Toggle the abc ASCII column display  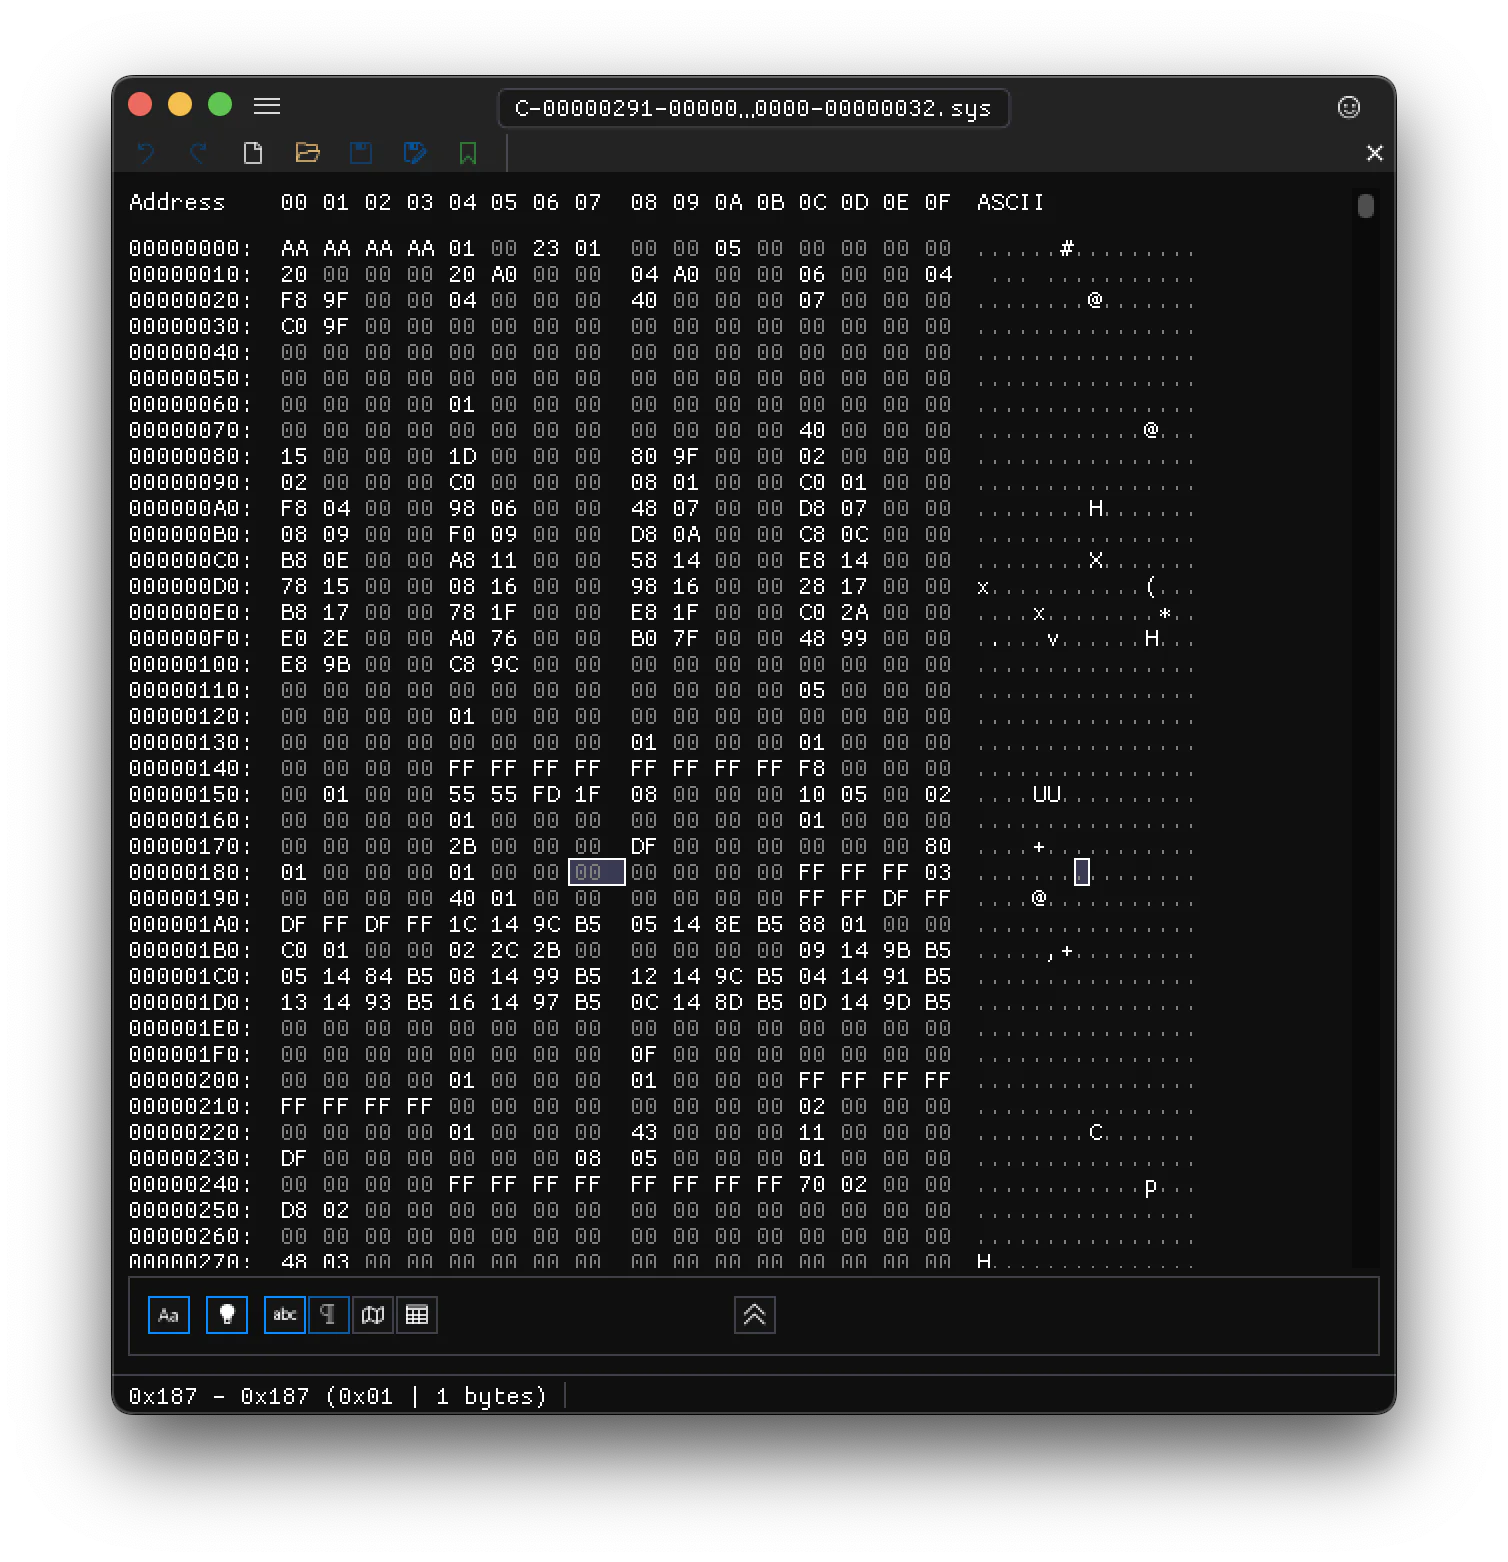point(285,1315)
